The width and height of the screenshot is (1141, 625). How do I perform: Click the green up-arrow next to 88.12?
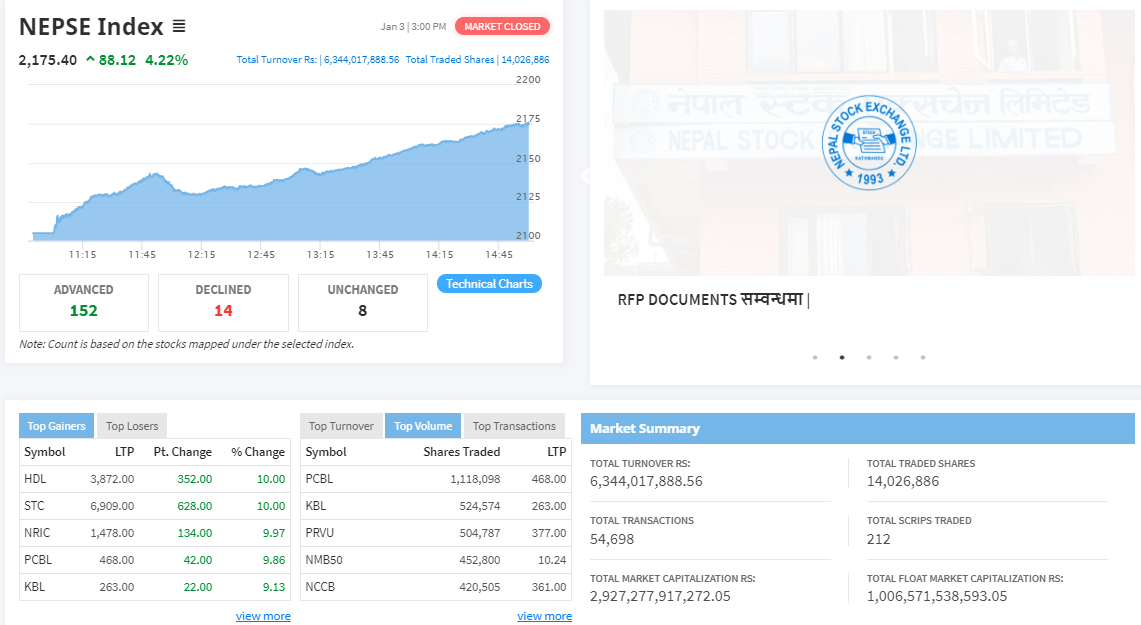pos(90,60)
